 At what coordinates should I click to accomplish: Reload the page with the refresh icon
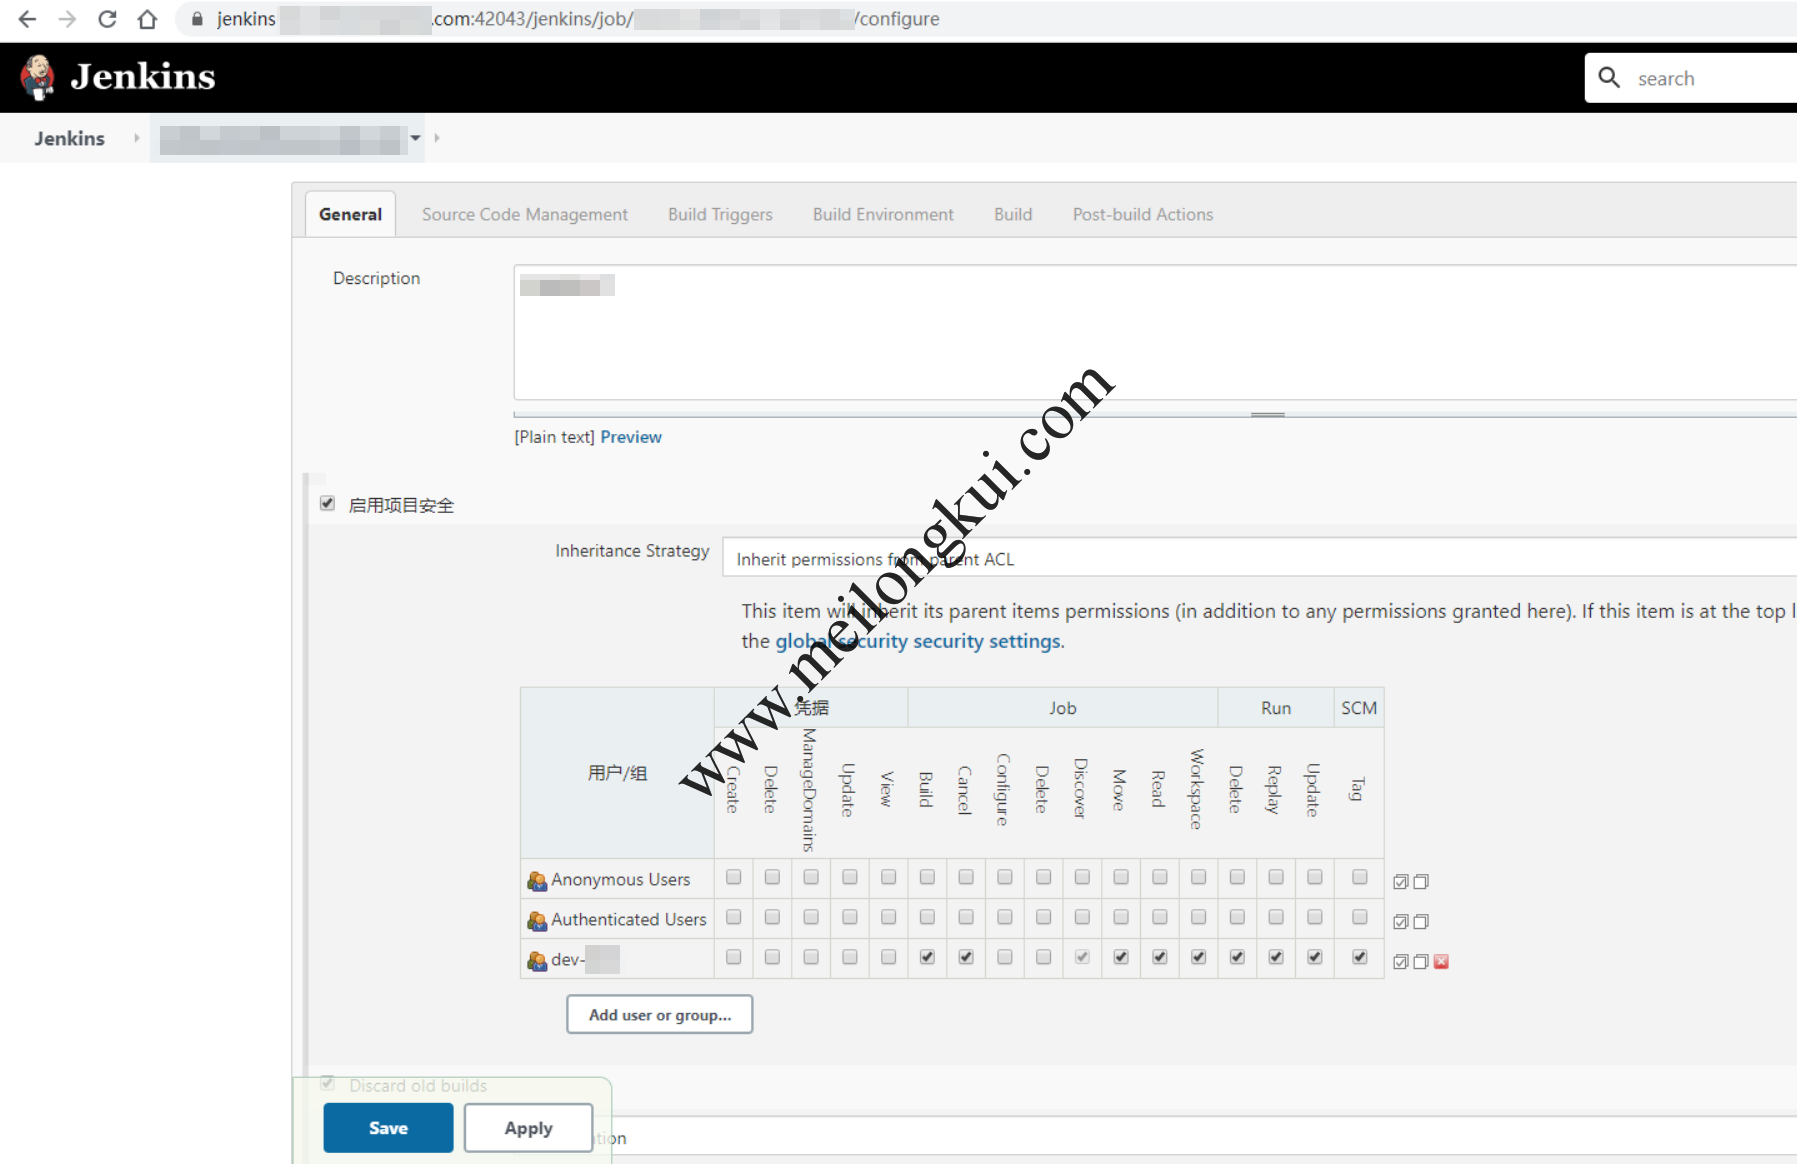point(107,19)
